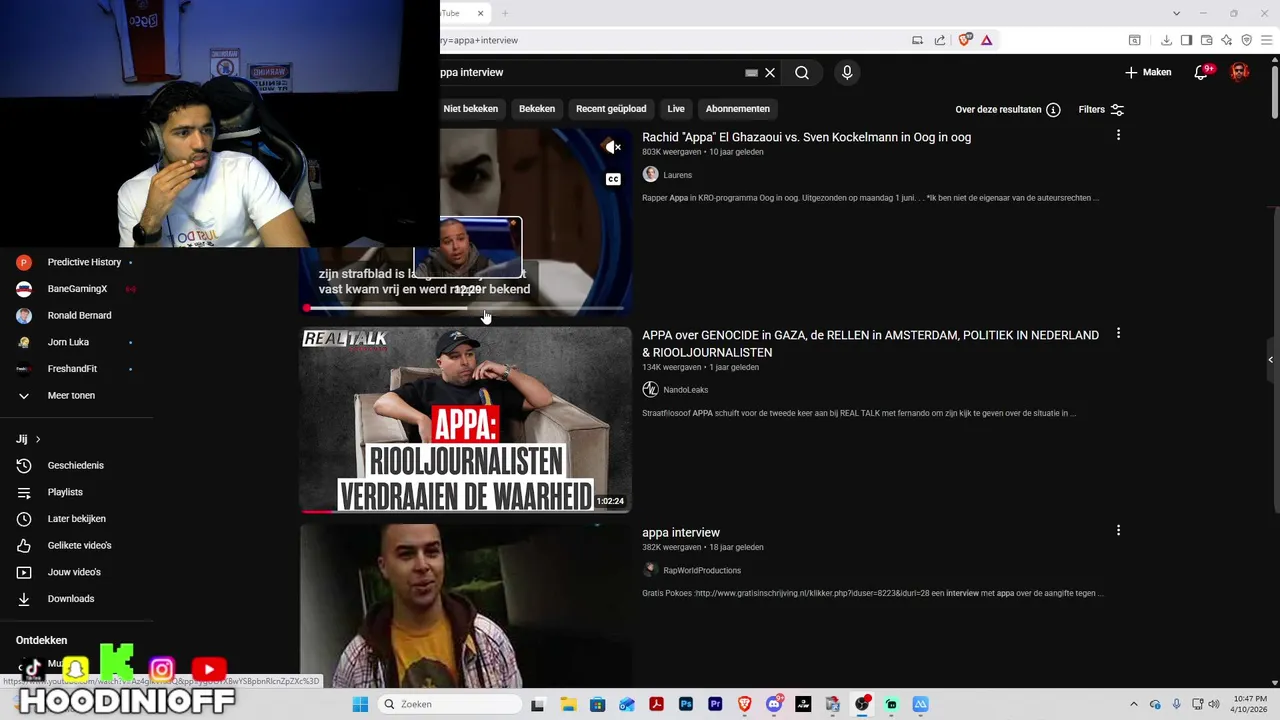Open more options for the APPA over GENOCIDE video
The height and width of the screenshot is (720, 1280).
(1118, 333)
